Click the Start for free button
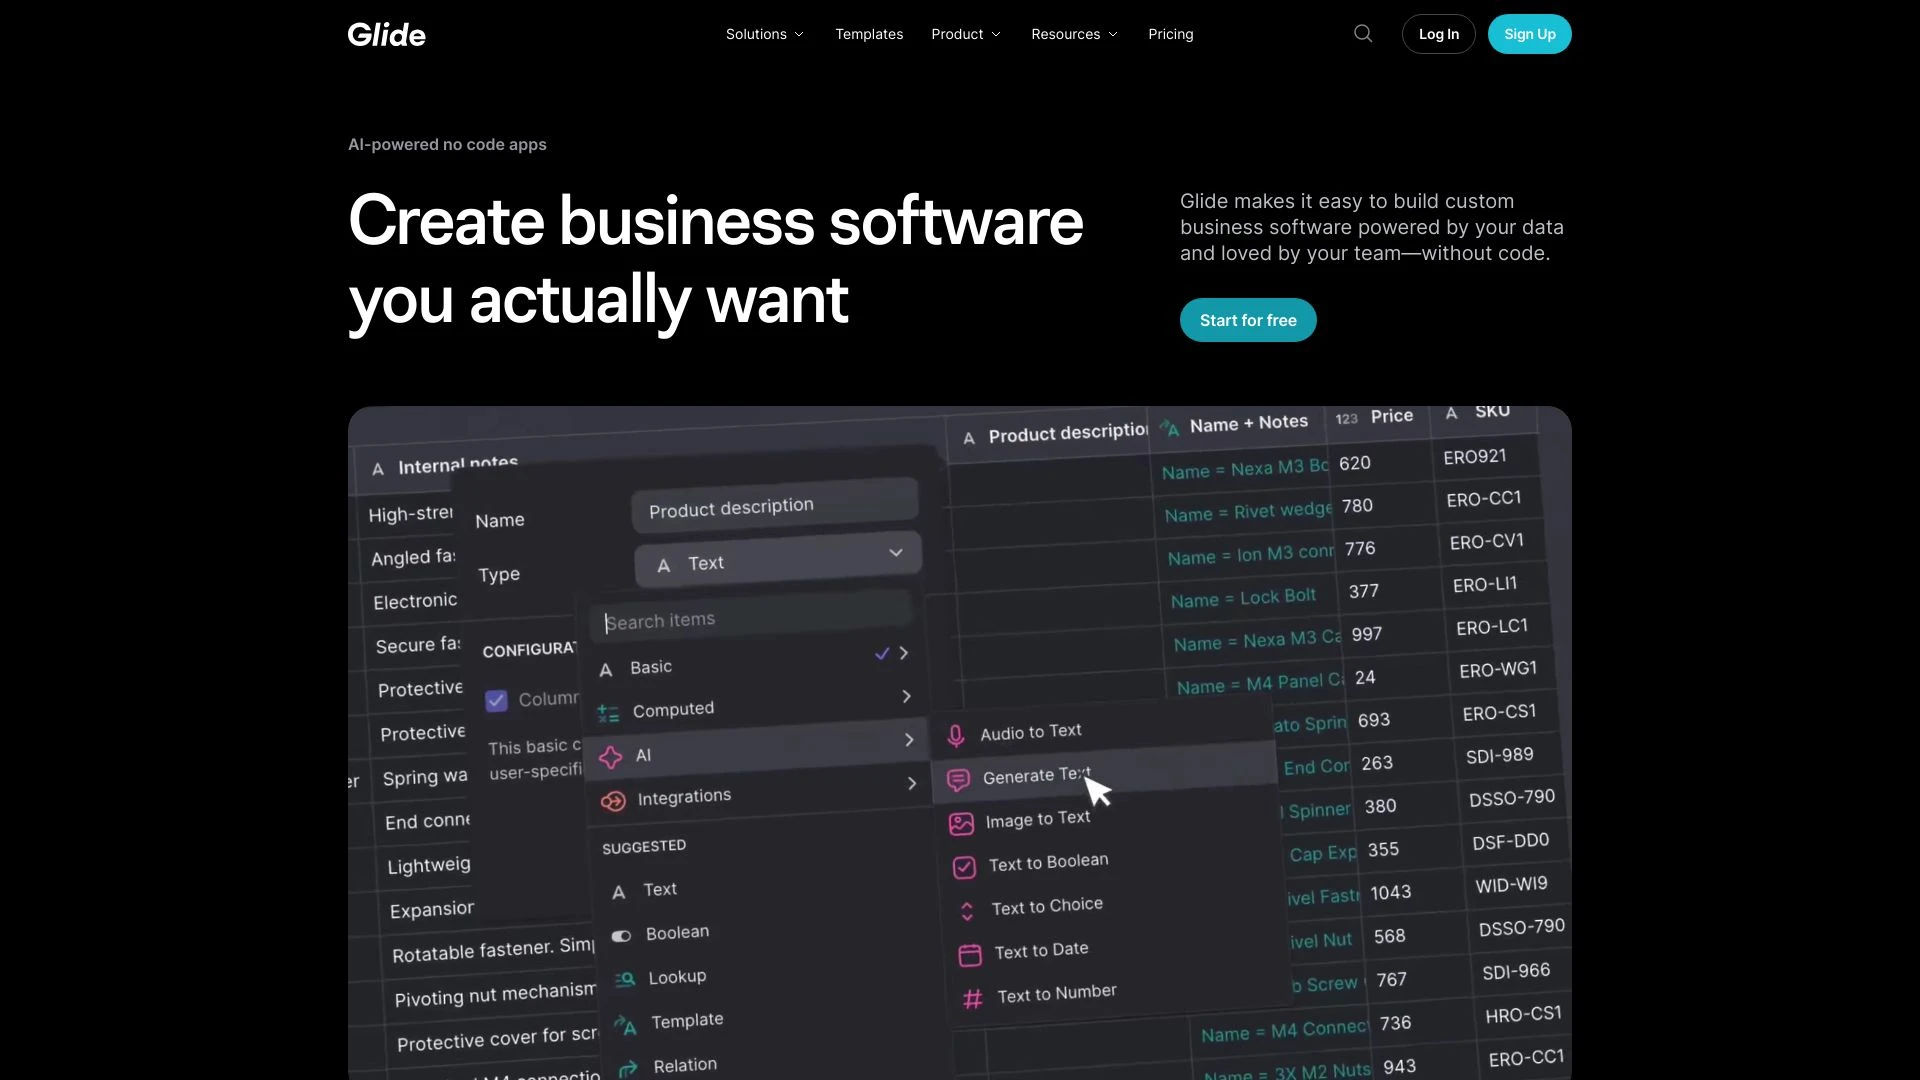The height and width of the screenshot is (1080, 1920). 1247,320
